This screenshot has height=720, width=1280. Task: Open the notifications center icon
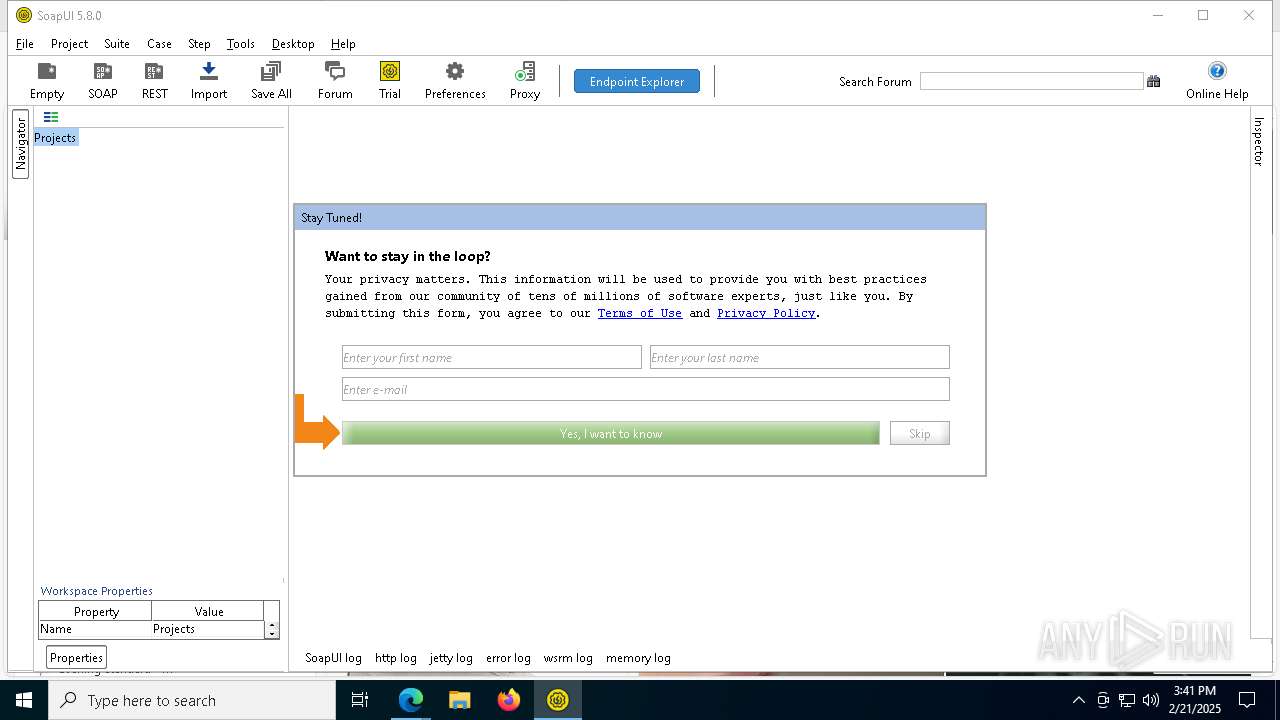[x=1246, y=700]
